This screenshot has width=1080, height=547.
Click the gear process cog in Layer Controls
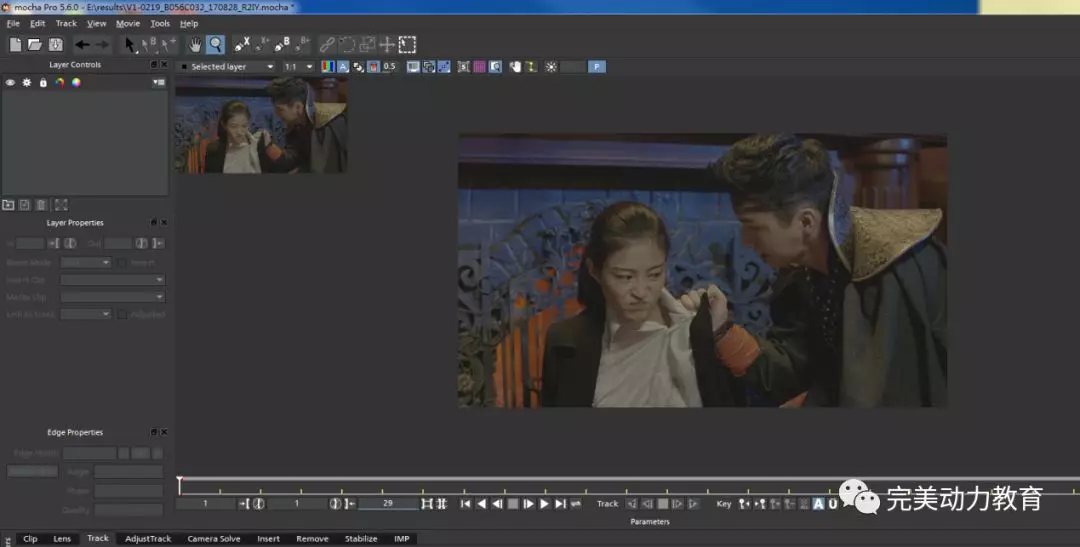pyautogui.click(x=27, y=83)
